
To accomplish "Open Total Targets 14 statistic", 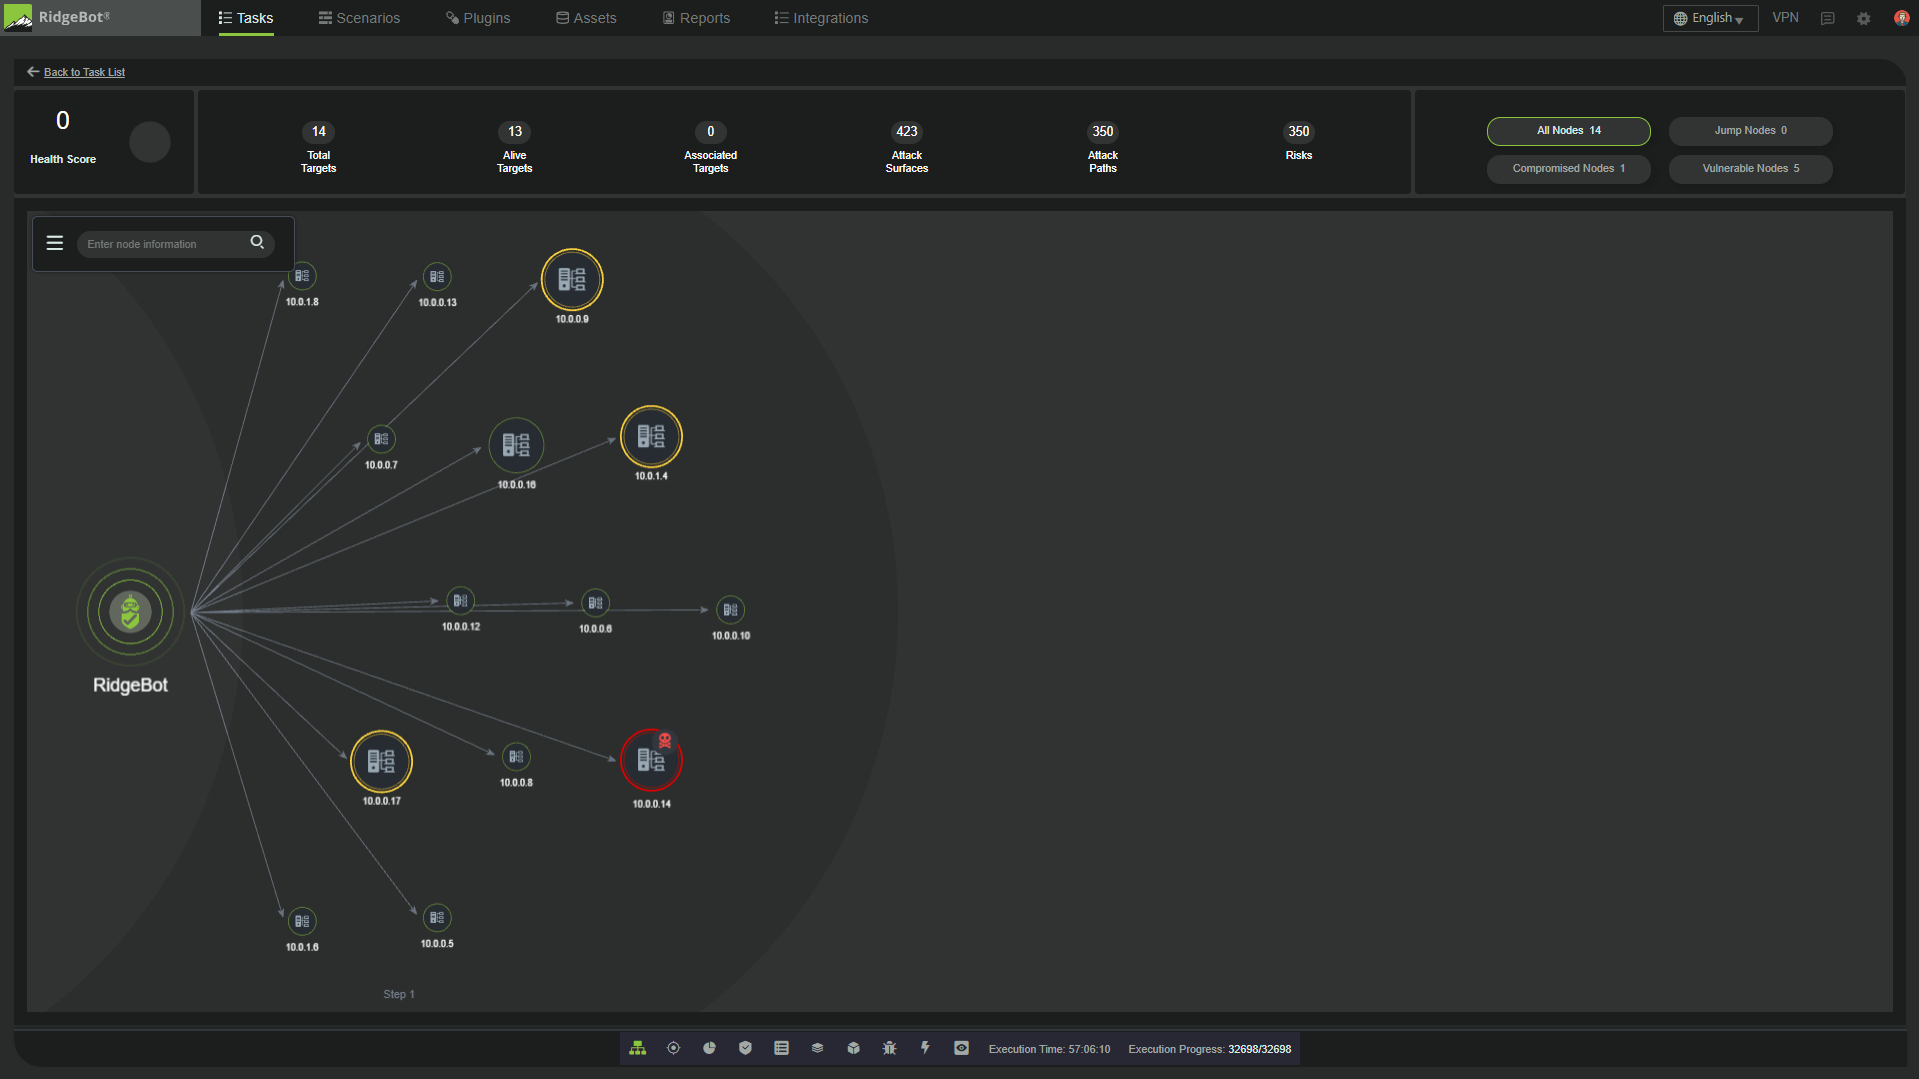I will (318, 147).
